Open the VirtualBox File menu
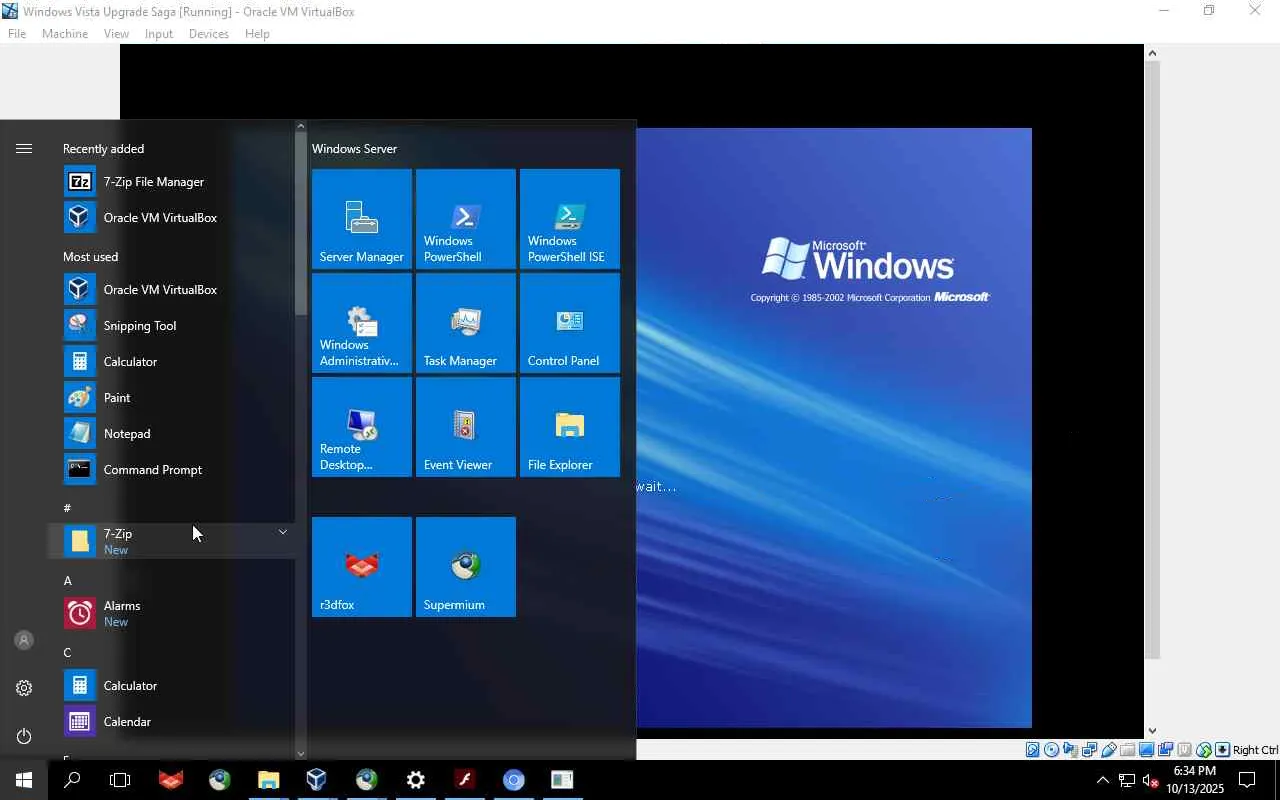 [x=17, y=34]
